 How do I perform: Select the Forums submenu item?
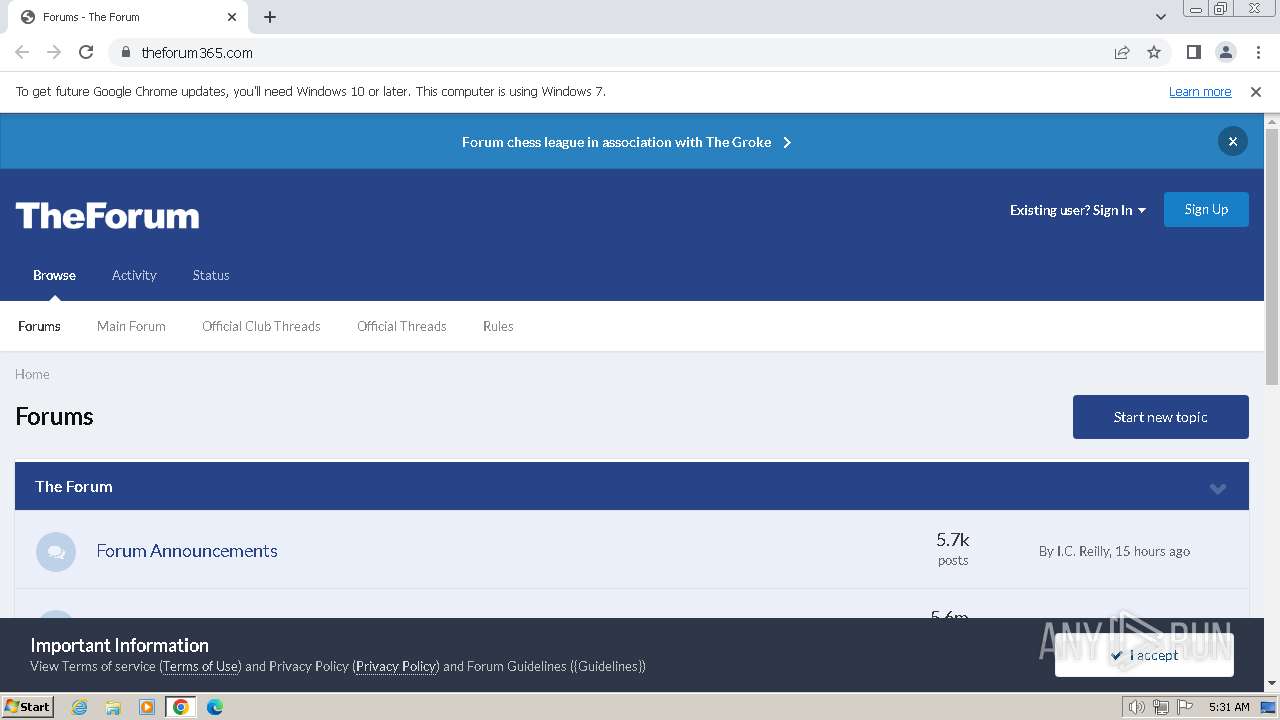point(39,326)
